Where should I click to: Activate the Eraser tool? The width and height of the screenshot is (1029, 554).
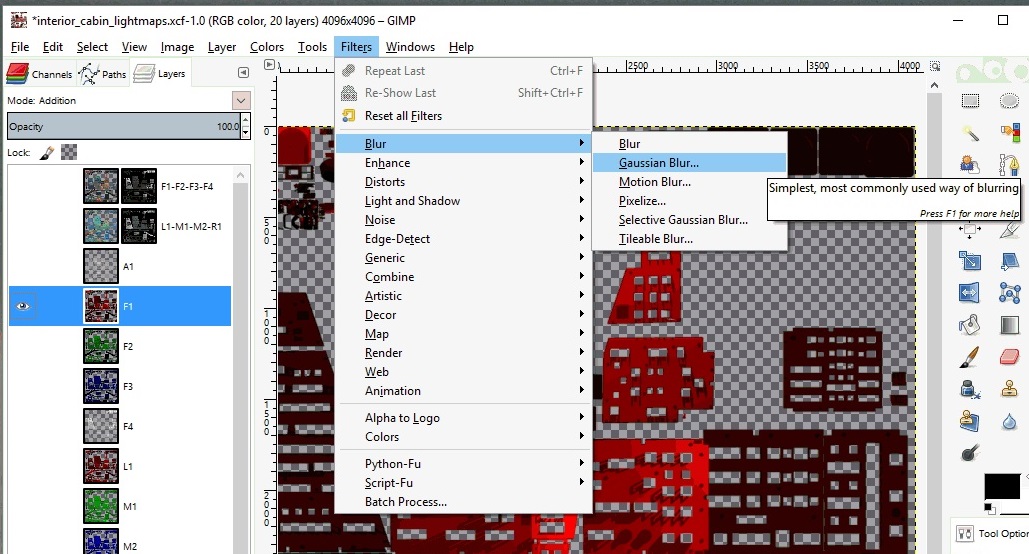point(1009,357)
